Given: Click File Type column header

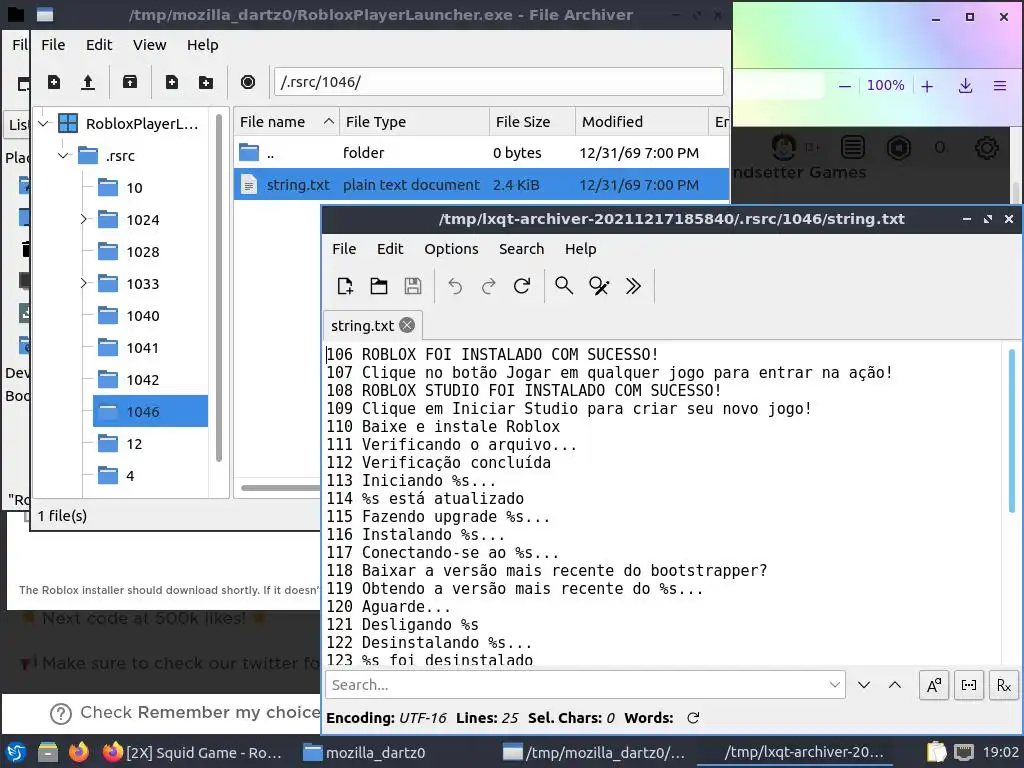Looking at the screenshot, I should tap(414, 122).
